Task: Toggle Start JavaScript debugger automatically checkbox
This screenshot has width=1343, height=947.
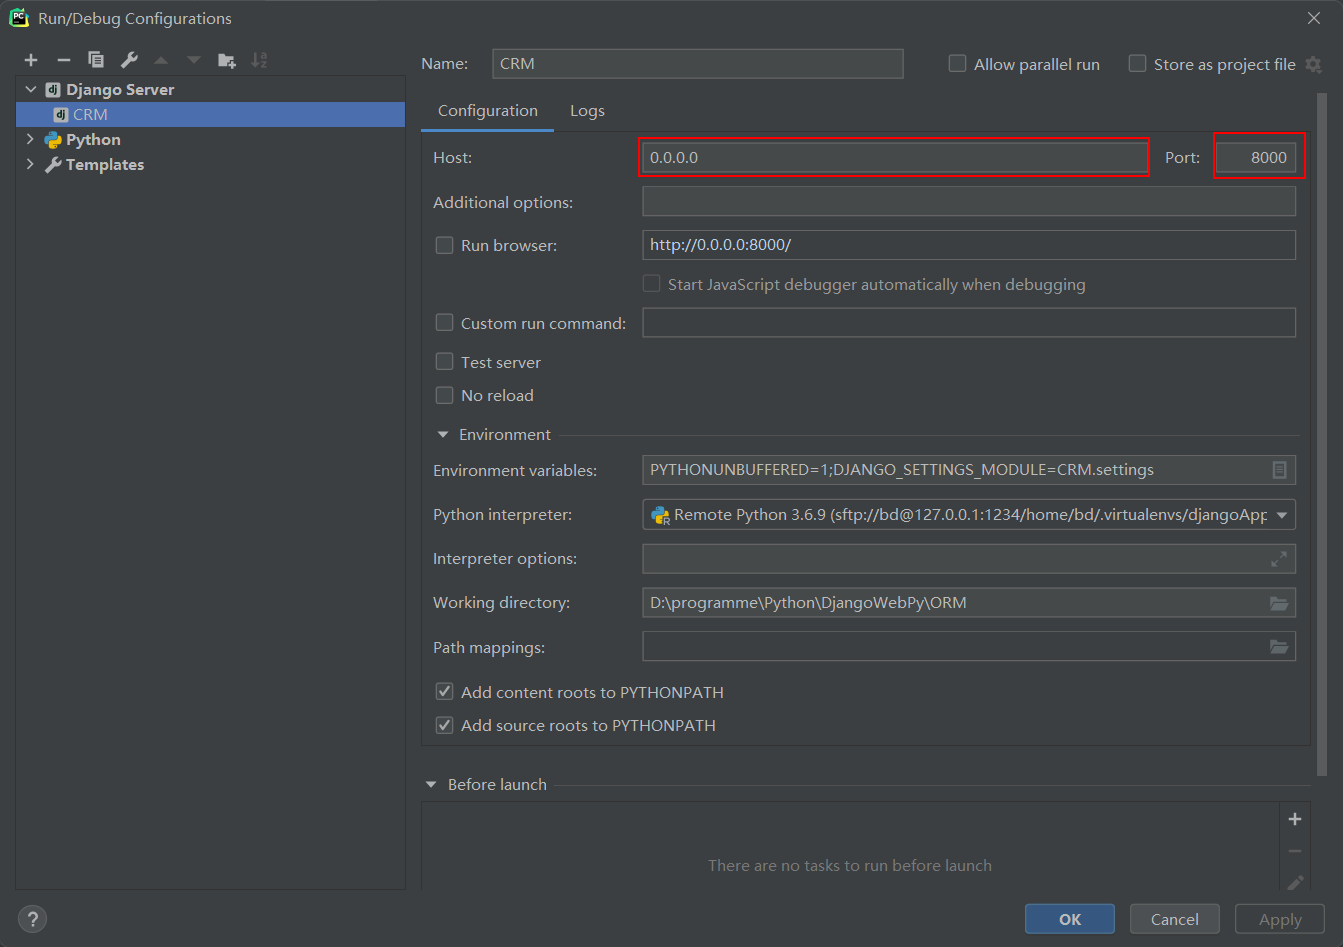Action: pyautogui.click(x=651, y=284)
